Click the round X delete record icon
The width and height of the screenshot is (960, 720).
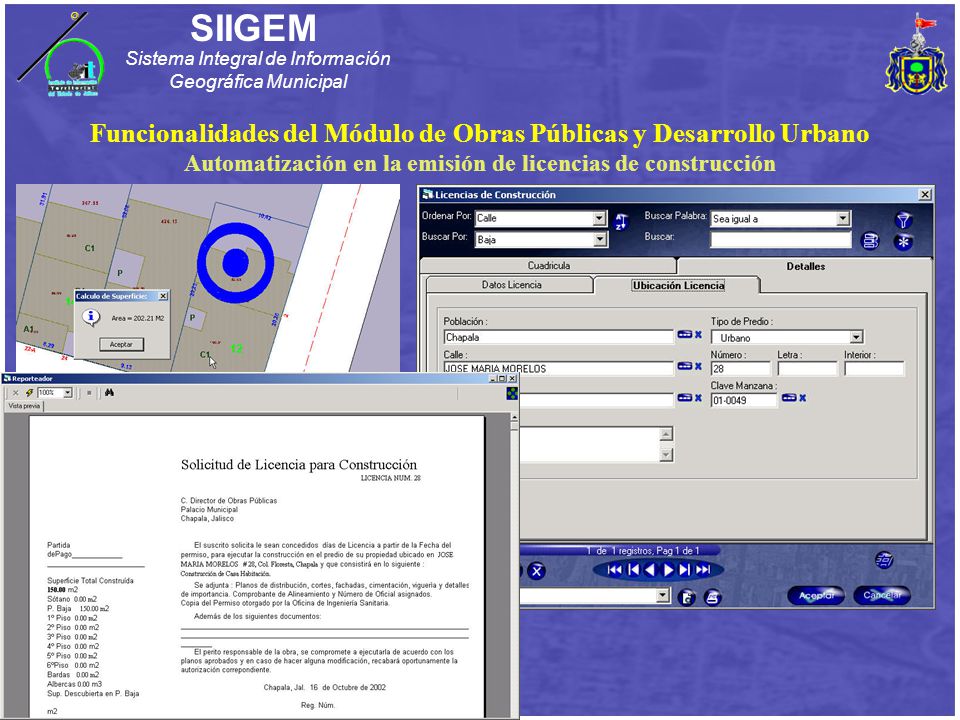(536, 571)
